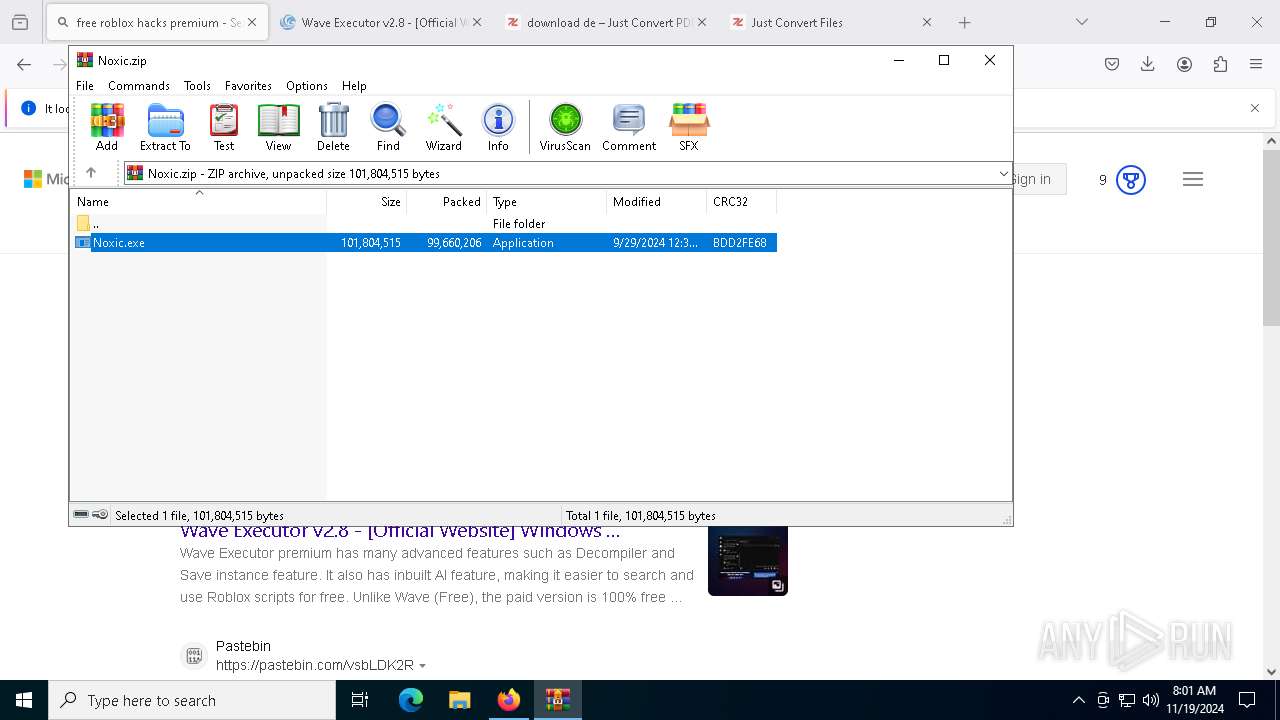Sort by Modified column header

pos(657,202)
